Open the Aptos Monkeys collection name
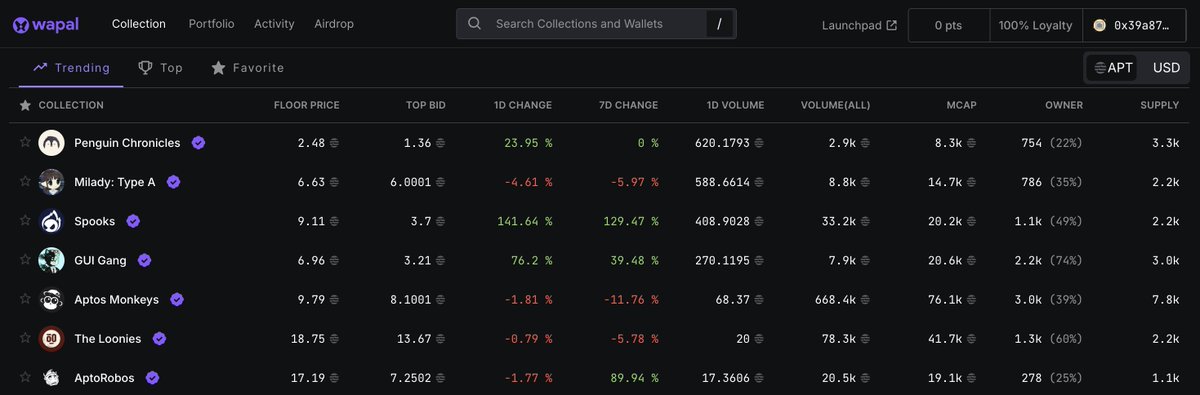1200x395 pixels. pos(116,299)
